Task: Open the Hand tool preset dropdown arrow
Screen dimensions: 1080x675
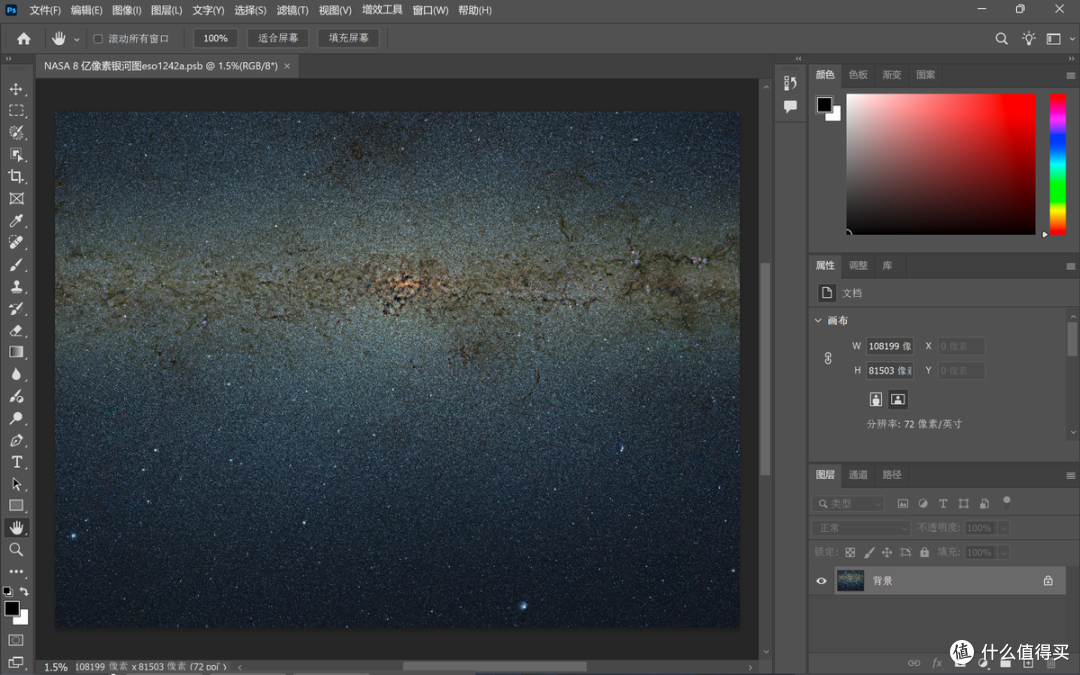Action: click(x=76, y=39)
